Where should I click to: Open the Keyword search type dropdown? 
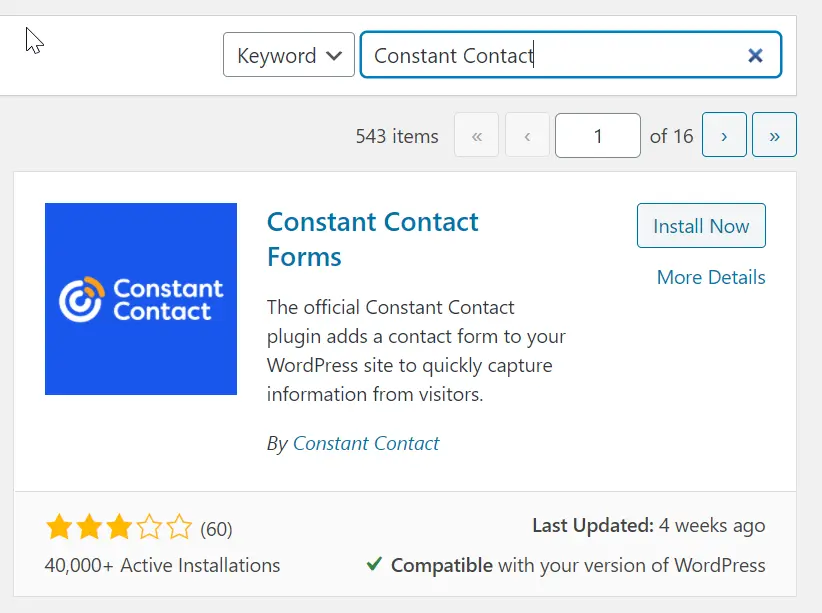288,55
